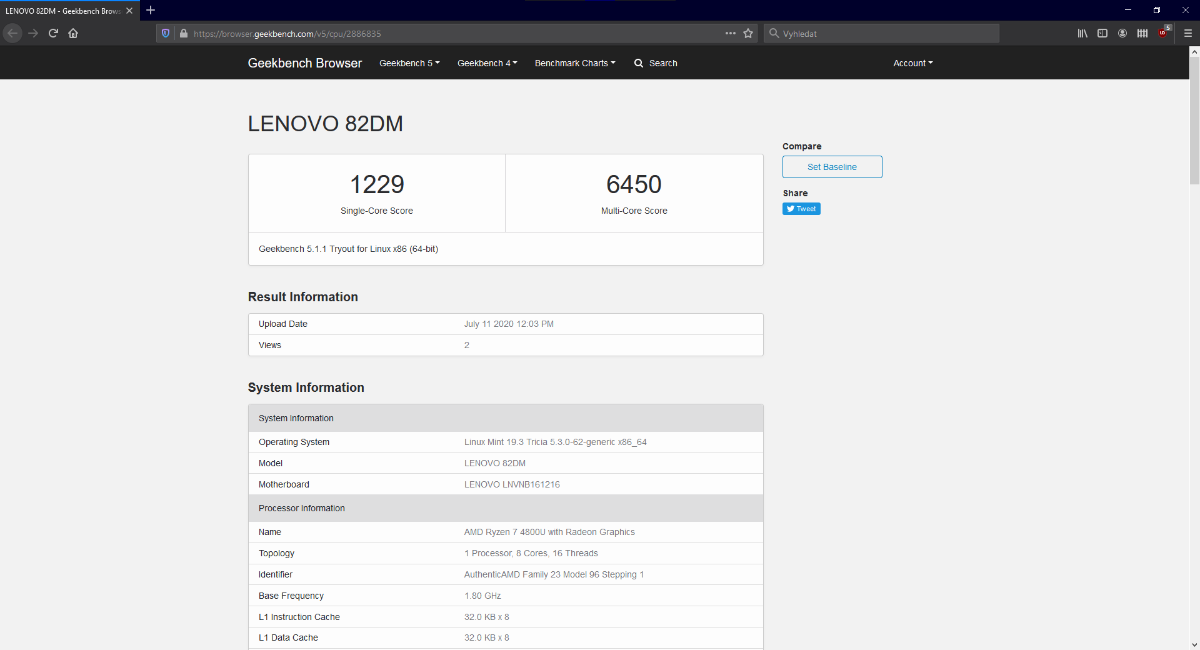Open a new browser tab
This screenshot has width=1200, height=650.
[150, 10]
